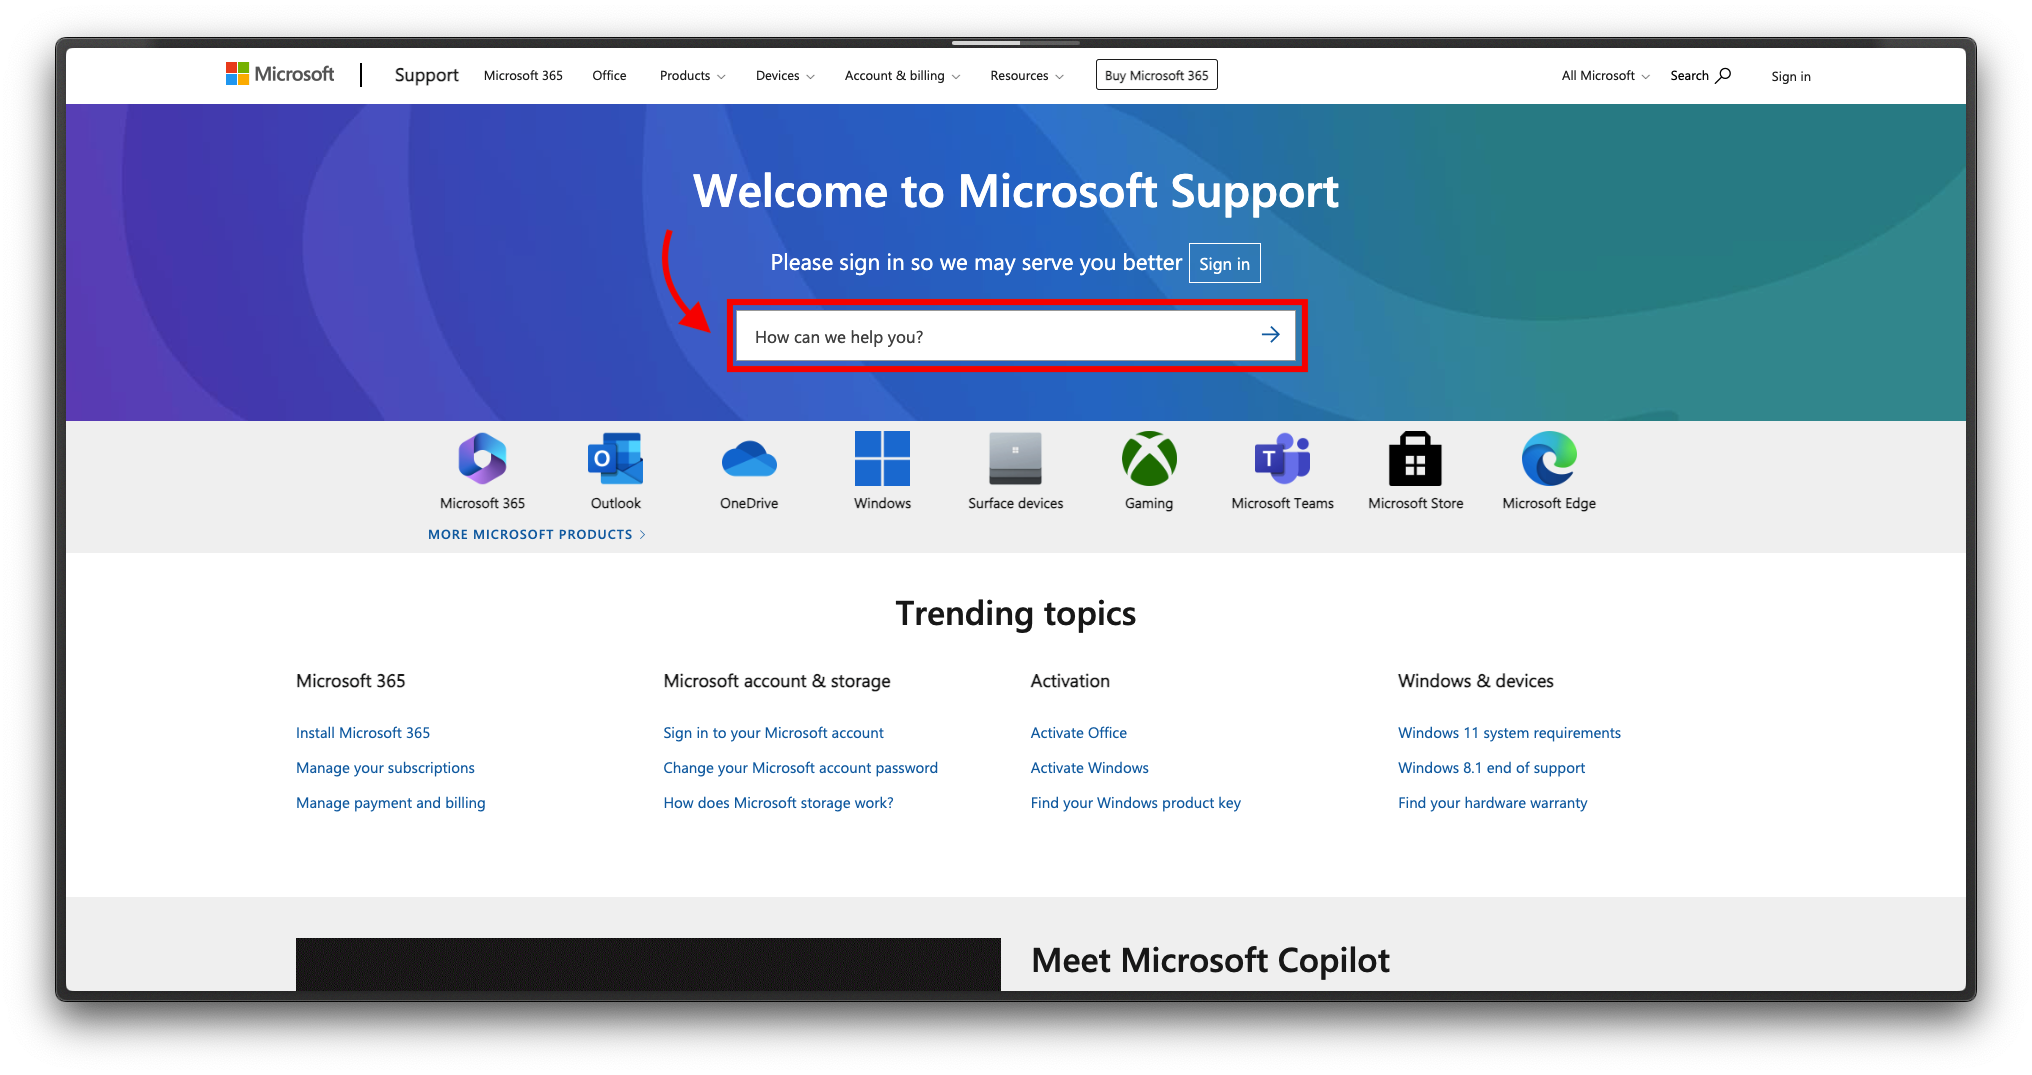
Task: Open MORE MICROSOFT PRODUCTS link
Action: [x=537, y=535]
